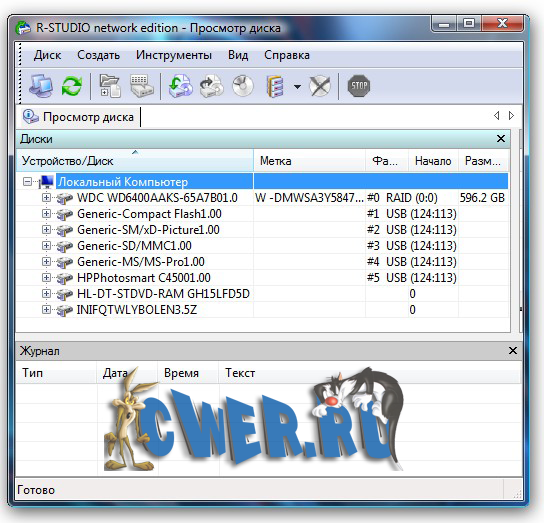
Task: Click the Scan disk toolbar icon
Action: (x=142, y=86)
